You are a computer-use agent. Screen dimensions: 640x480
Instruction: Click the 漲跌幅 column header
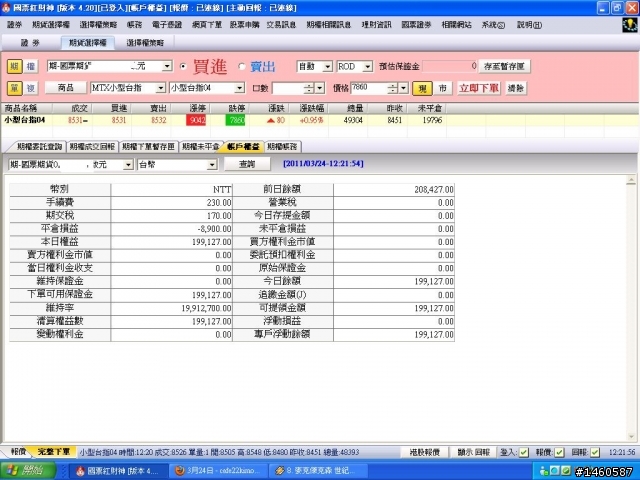(x=311, y=108)
